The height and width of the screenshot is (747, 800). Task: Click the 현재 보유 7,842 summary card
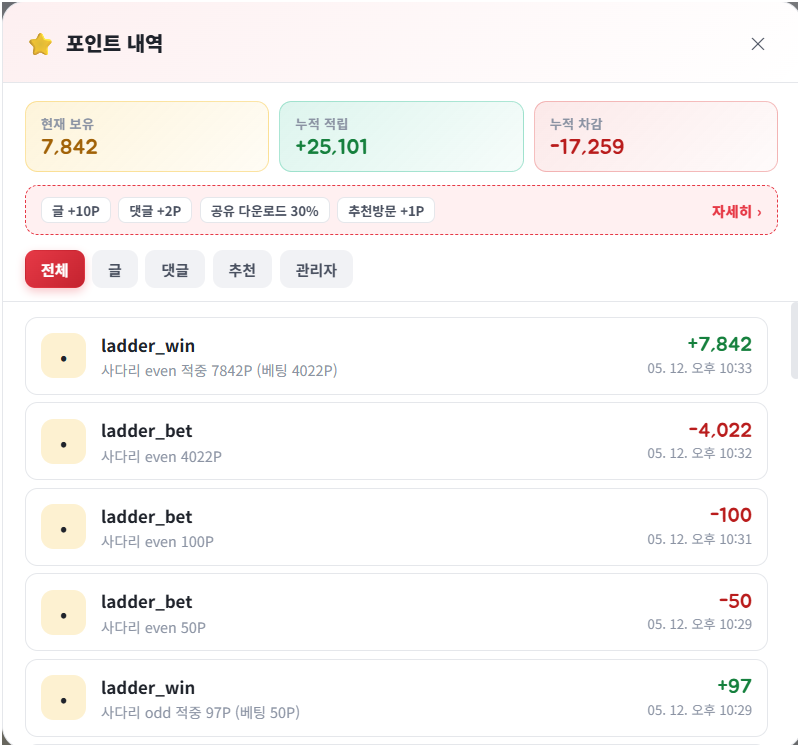pos(147,136)
